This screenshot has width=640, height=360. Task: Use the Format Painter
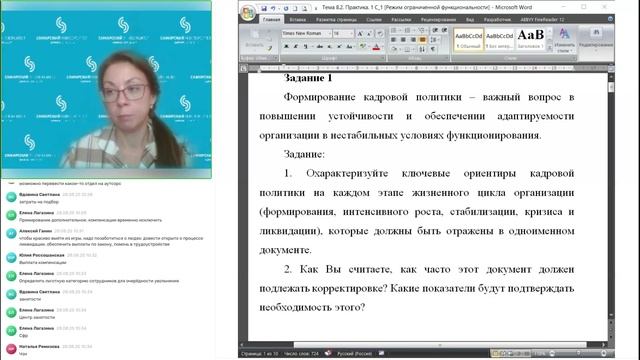click(270, 48)
